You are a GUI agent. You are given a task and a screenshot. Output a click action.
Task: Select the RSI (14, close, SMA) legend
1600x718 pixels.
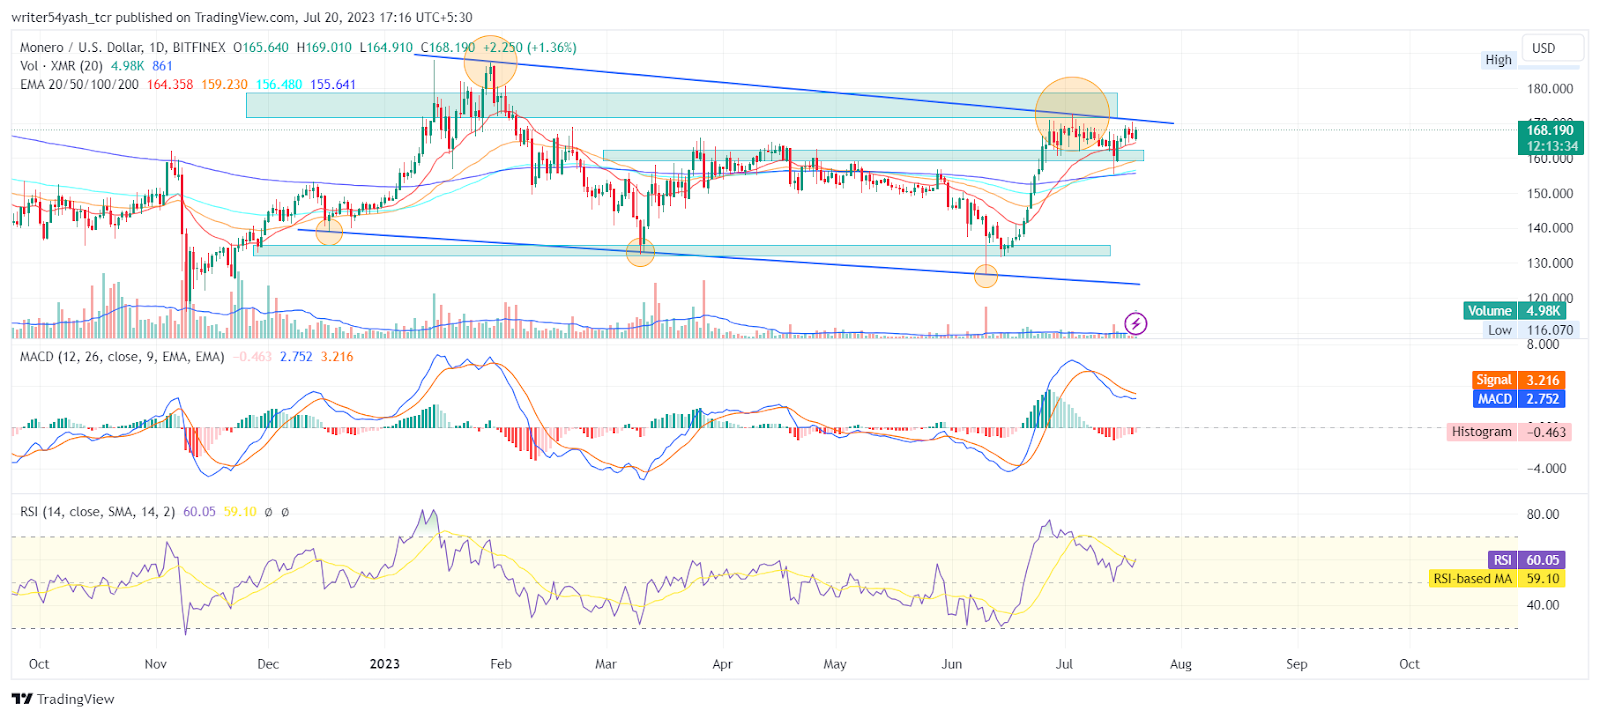click(97, 512)
